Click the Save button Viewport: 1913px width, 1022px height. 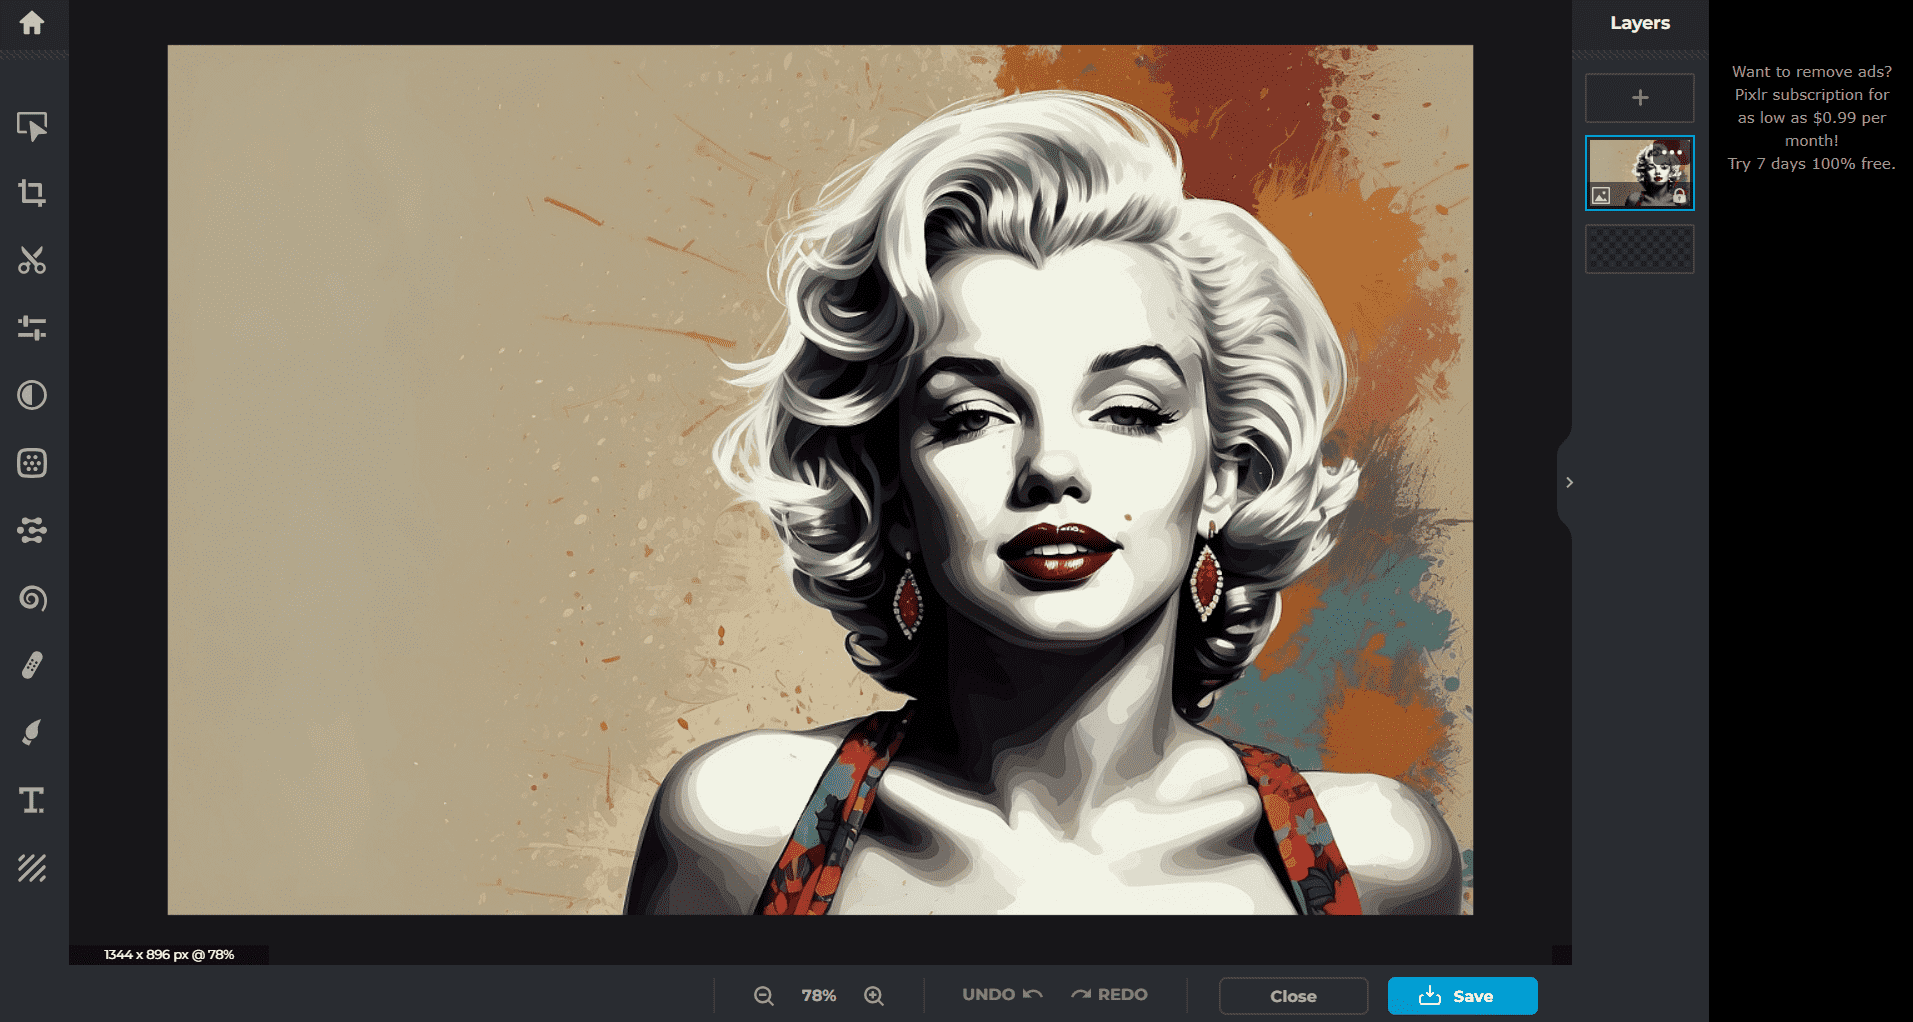(x=1461, y=995)
